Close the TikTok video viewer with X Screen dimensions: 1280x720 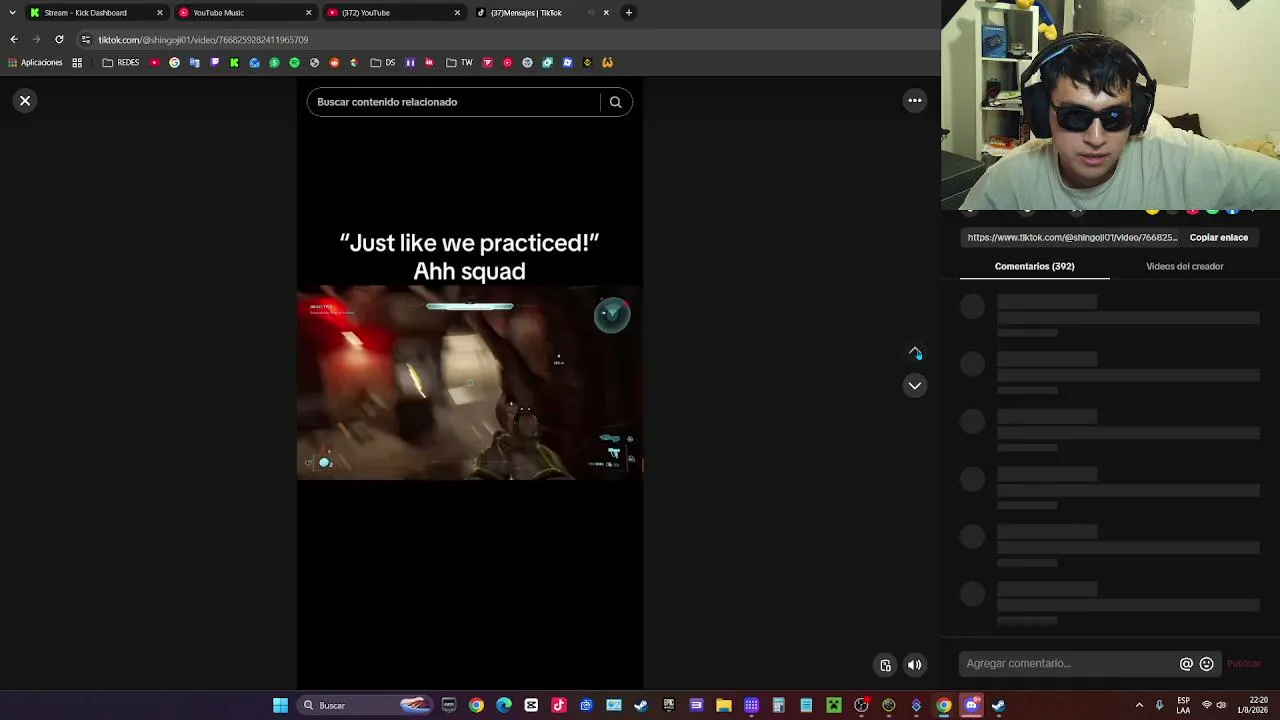pos(25,101)
